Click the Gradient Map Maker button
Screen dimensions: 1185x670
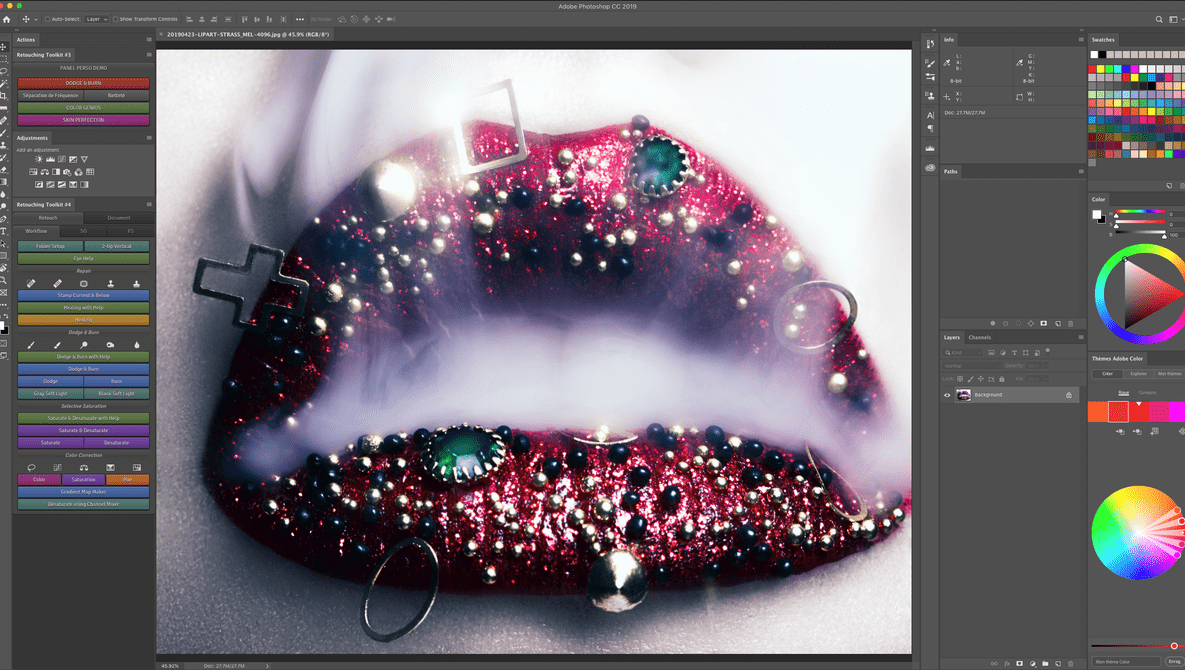pyautogui.click(x=83, y=492)
